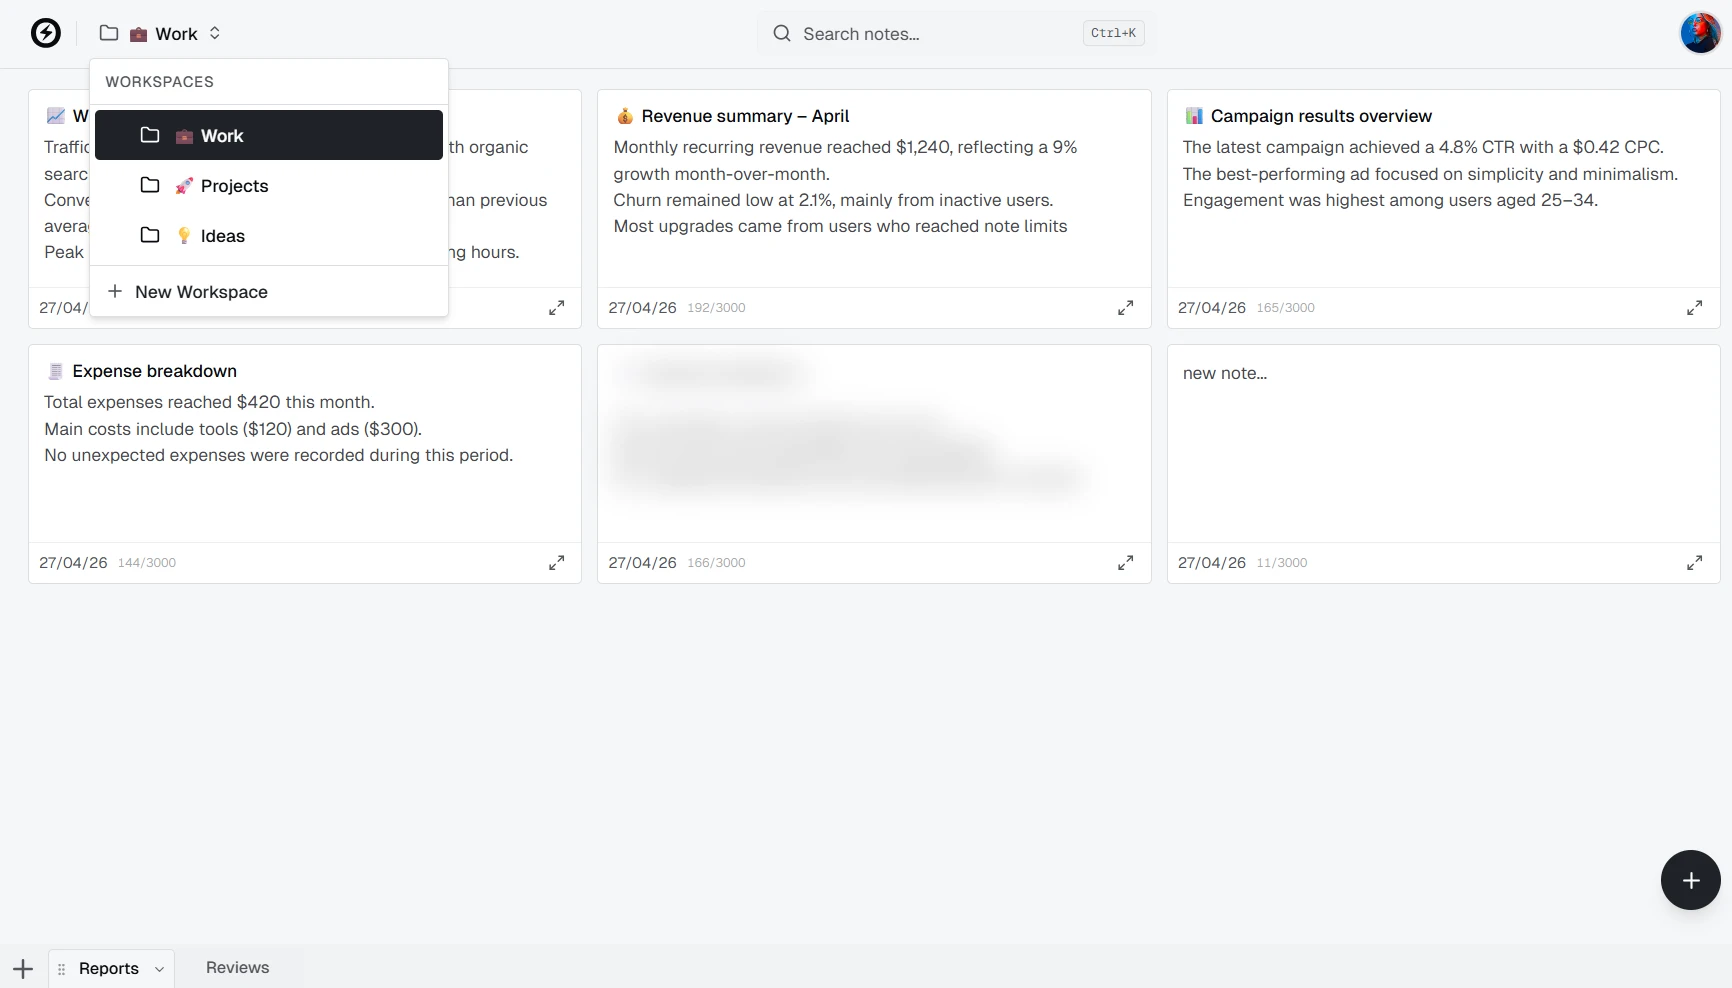
Task: Click the folder icon in Projects row
Action: coord(150,185)
